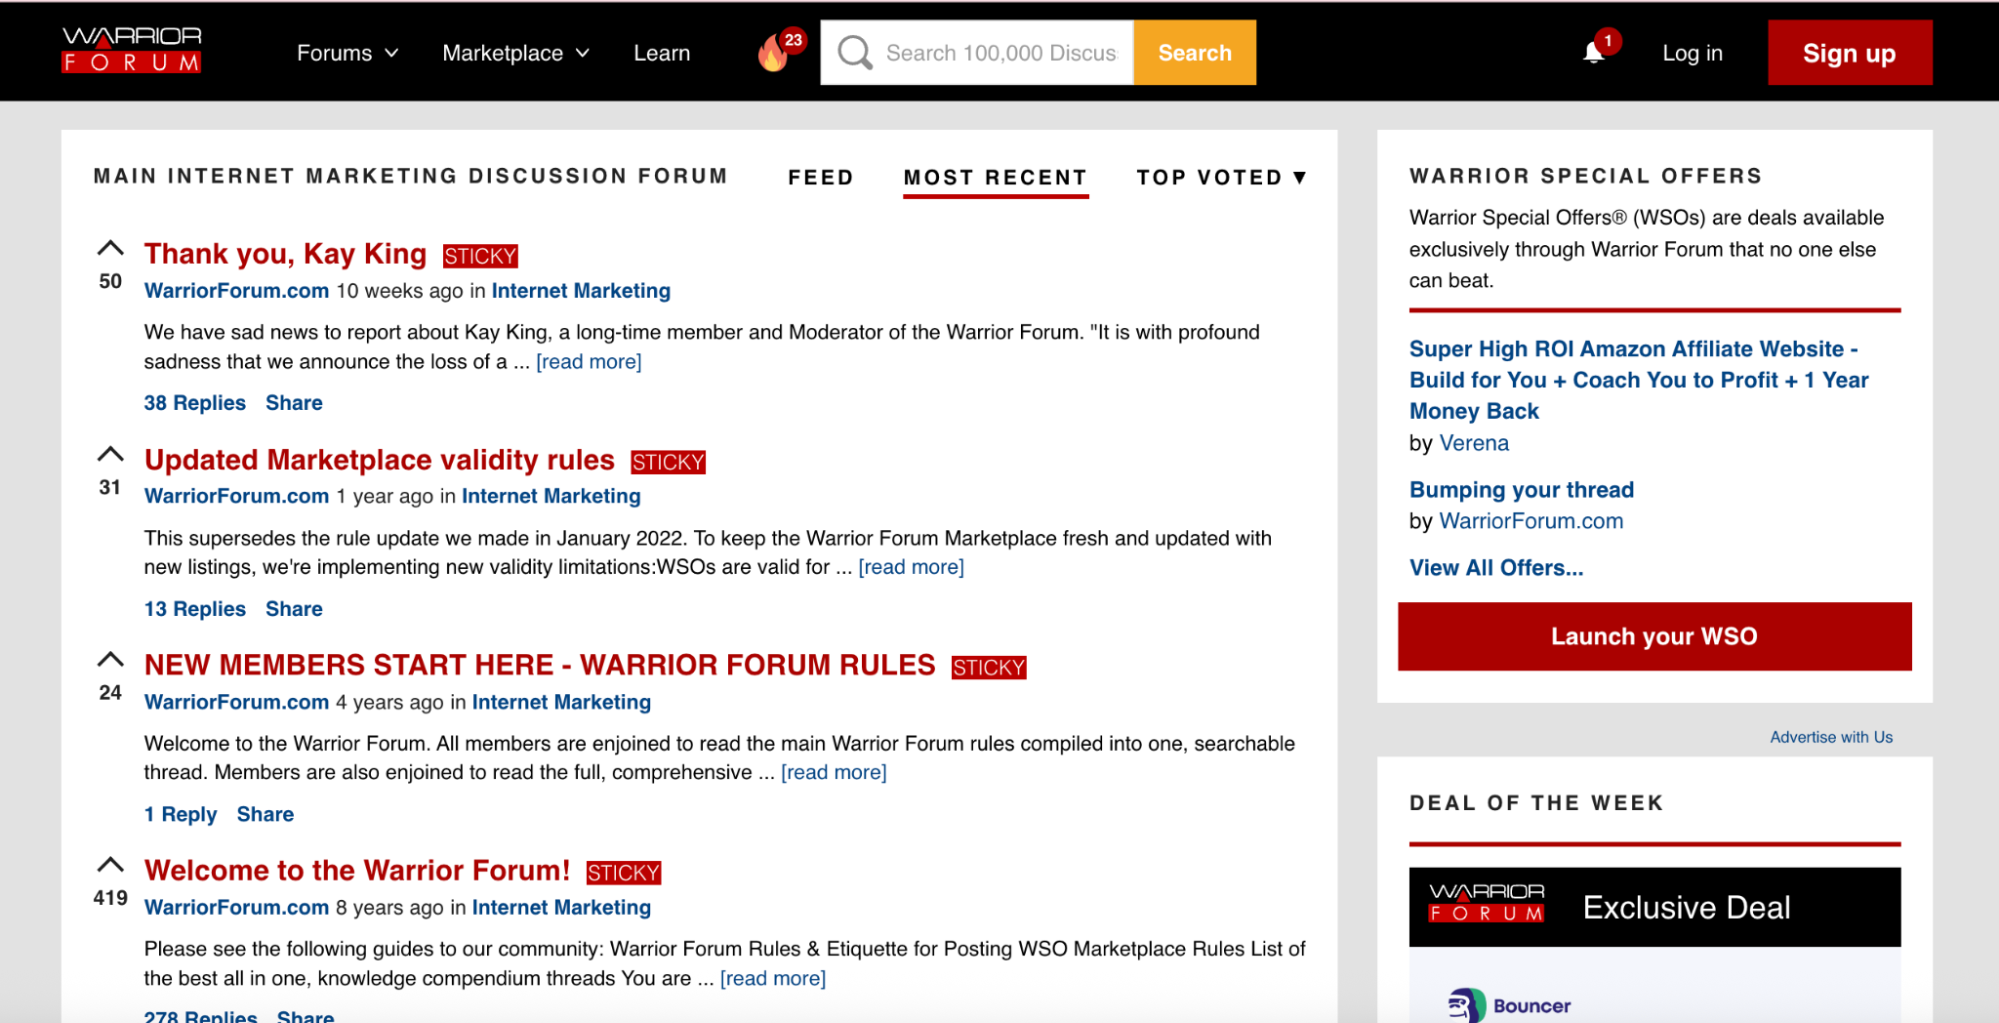Screen dimensions: 1999x1023
Task: Open WarriorForum.com author on 4 years ago post
Action: (236, 702)
